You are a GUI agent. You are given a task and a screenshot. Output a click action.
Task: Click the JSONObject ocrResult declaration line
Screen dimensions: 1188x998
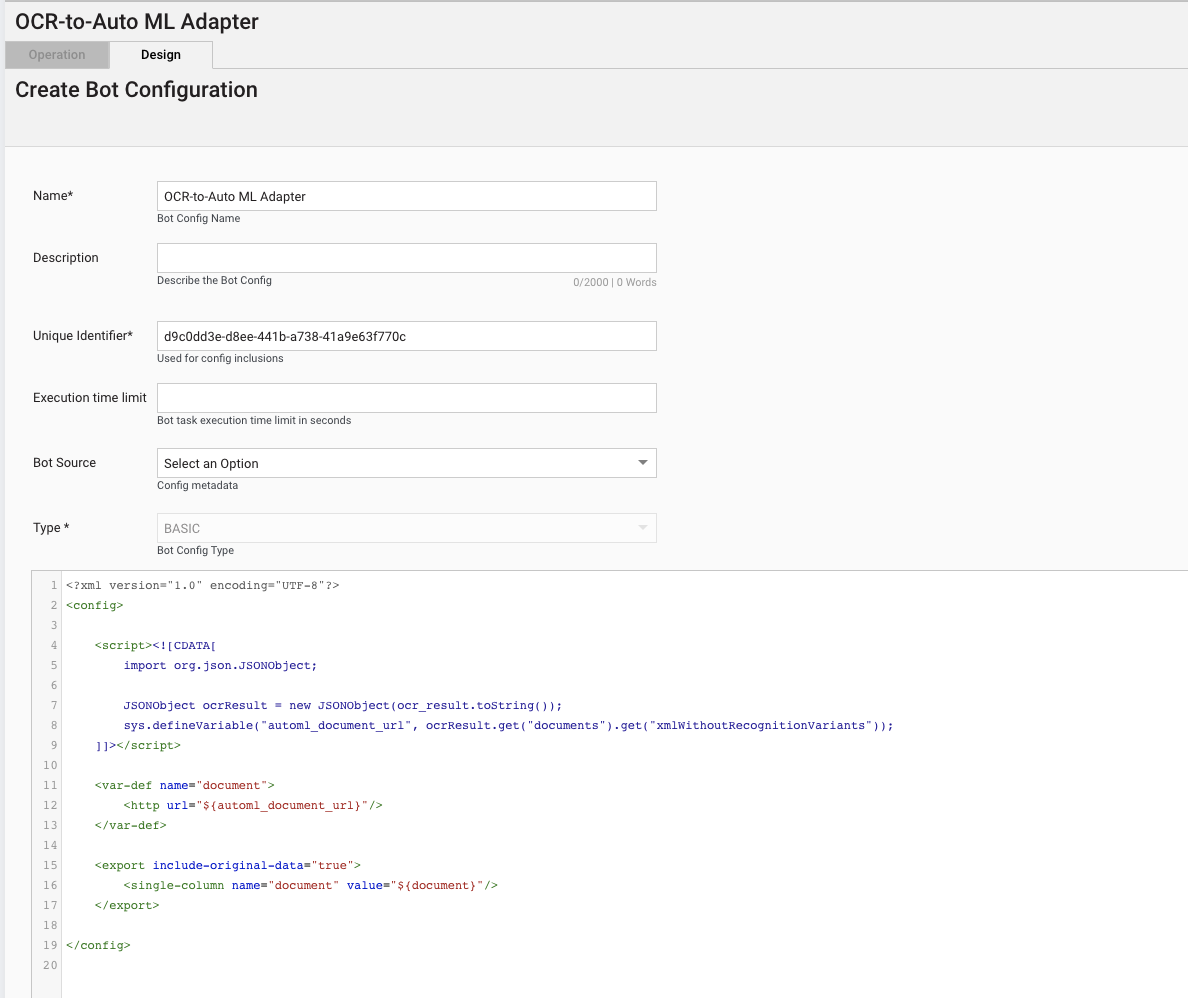pos(342,705)
